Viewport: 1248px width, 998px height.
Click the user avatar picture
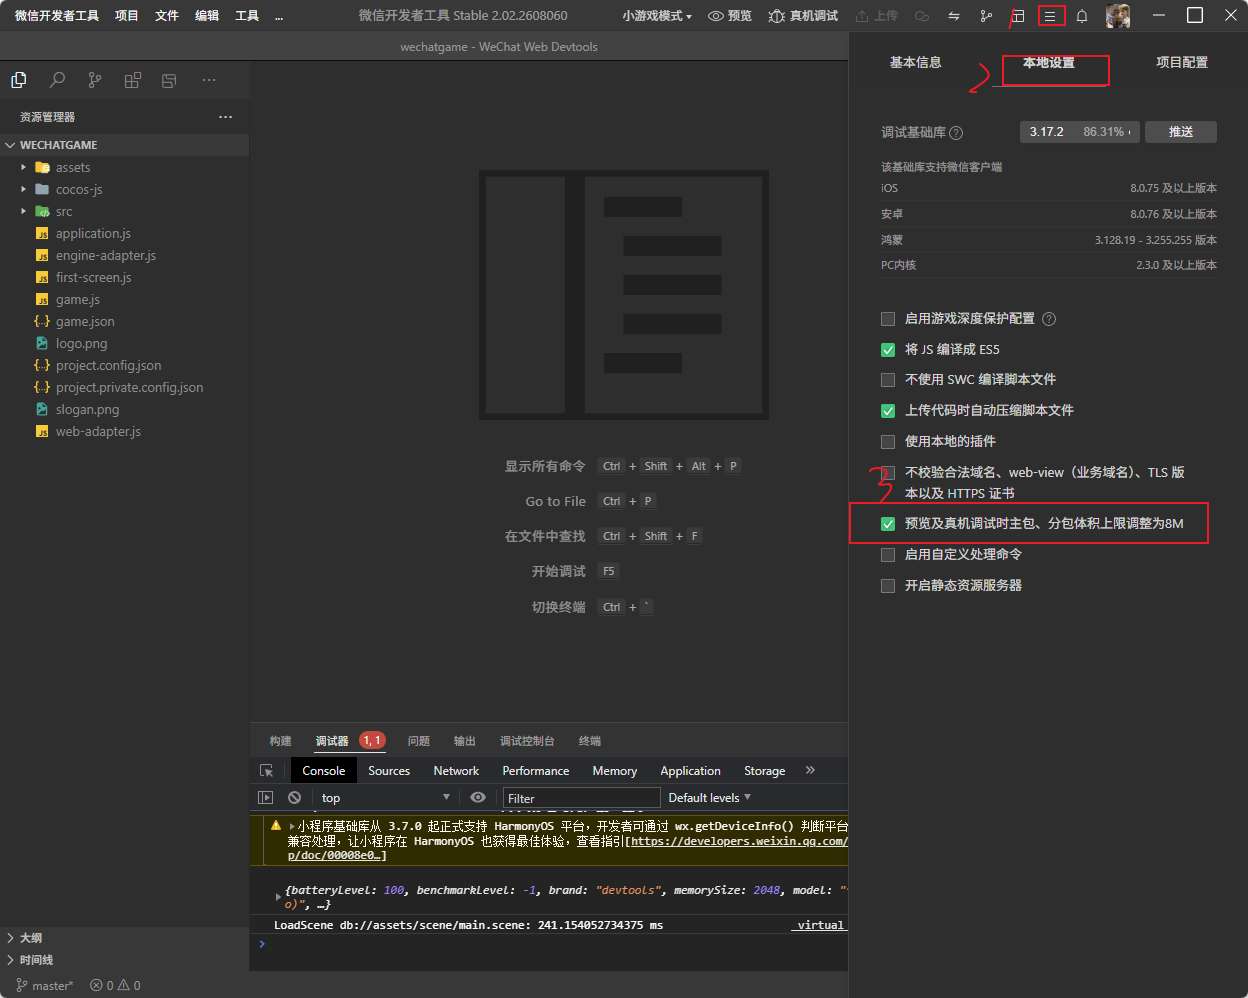pos(1118,16)
